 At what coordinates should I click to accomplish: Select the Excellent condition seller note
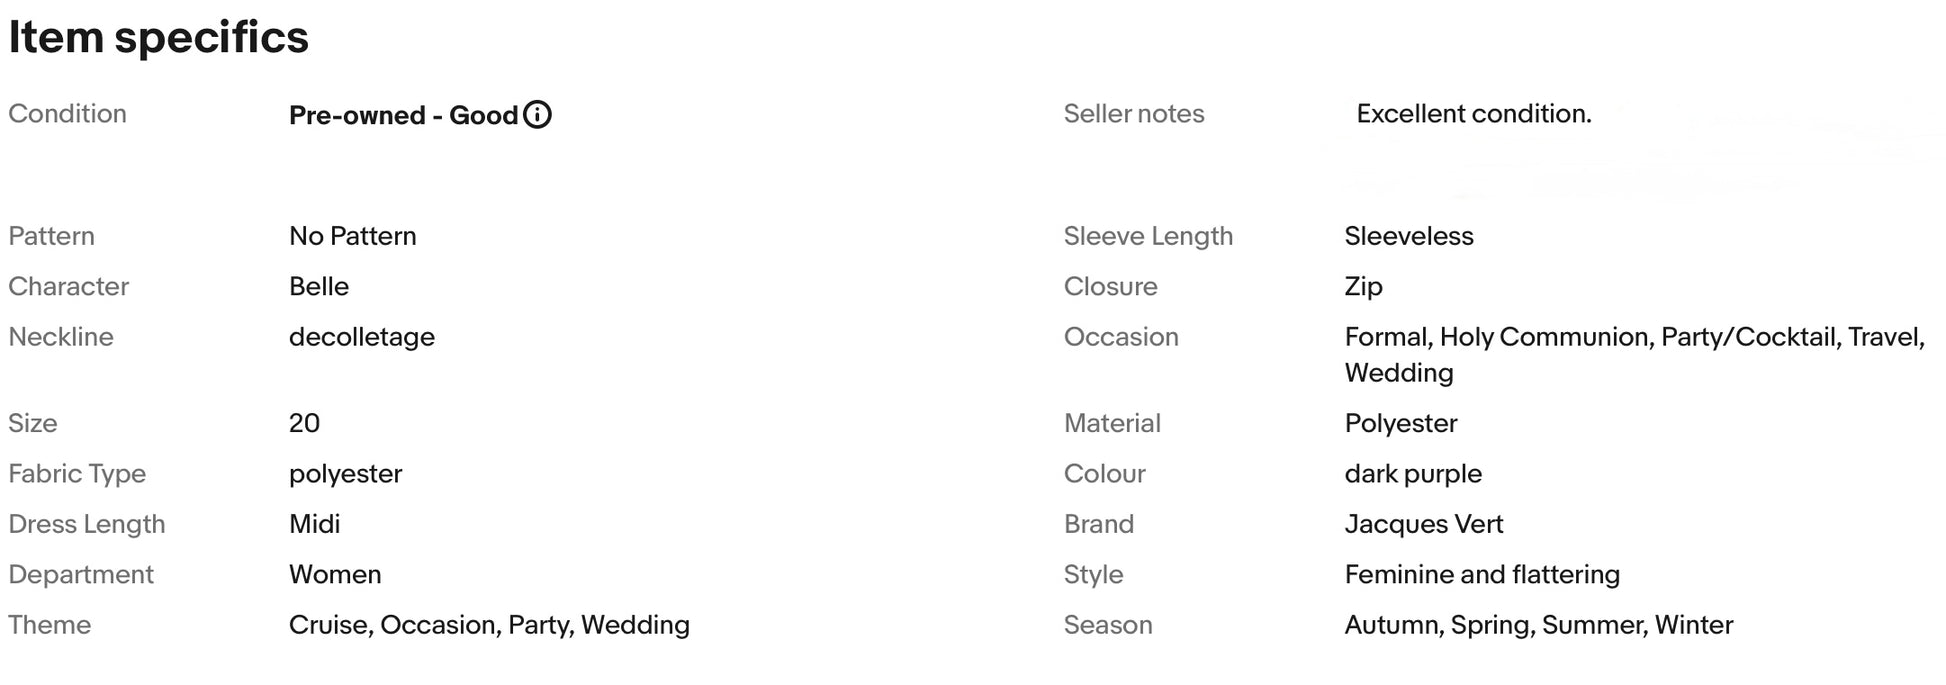point(1473,114)
